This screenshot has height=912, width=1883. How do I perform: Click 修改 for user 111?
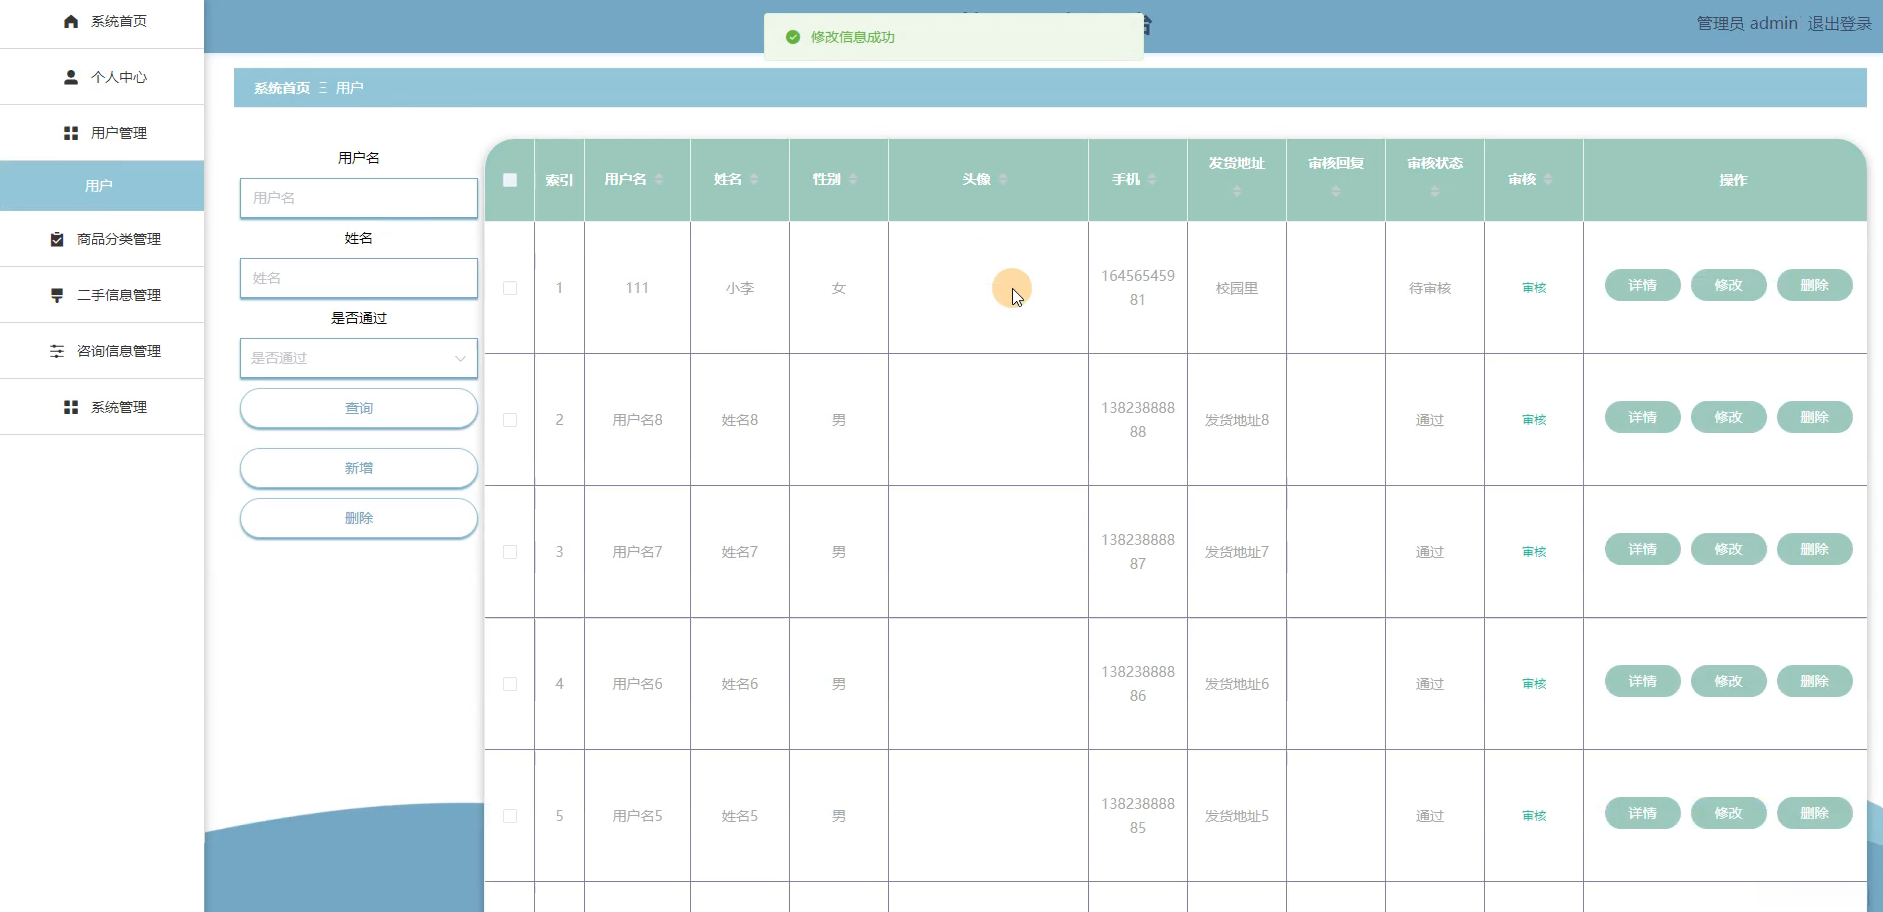[x=1729, y=285]
